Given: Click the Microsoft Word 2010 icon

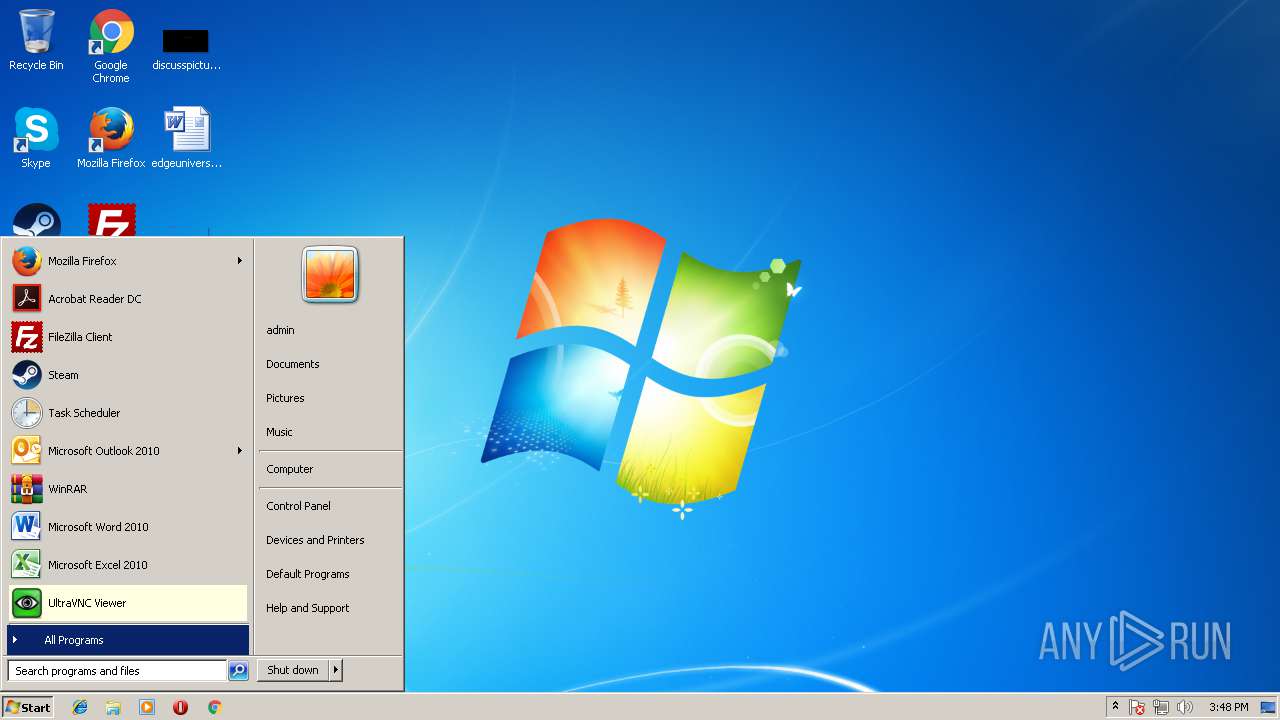Looking at the screenshot, I should click(x=27, y=527).
